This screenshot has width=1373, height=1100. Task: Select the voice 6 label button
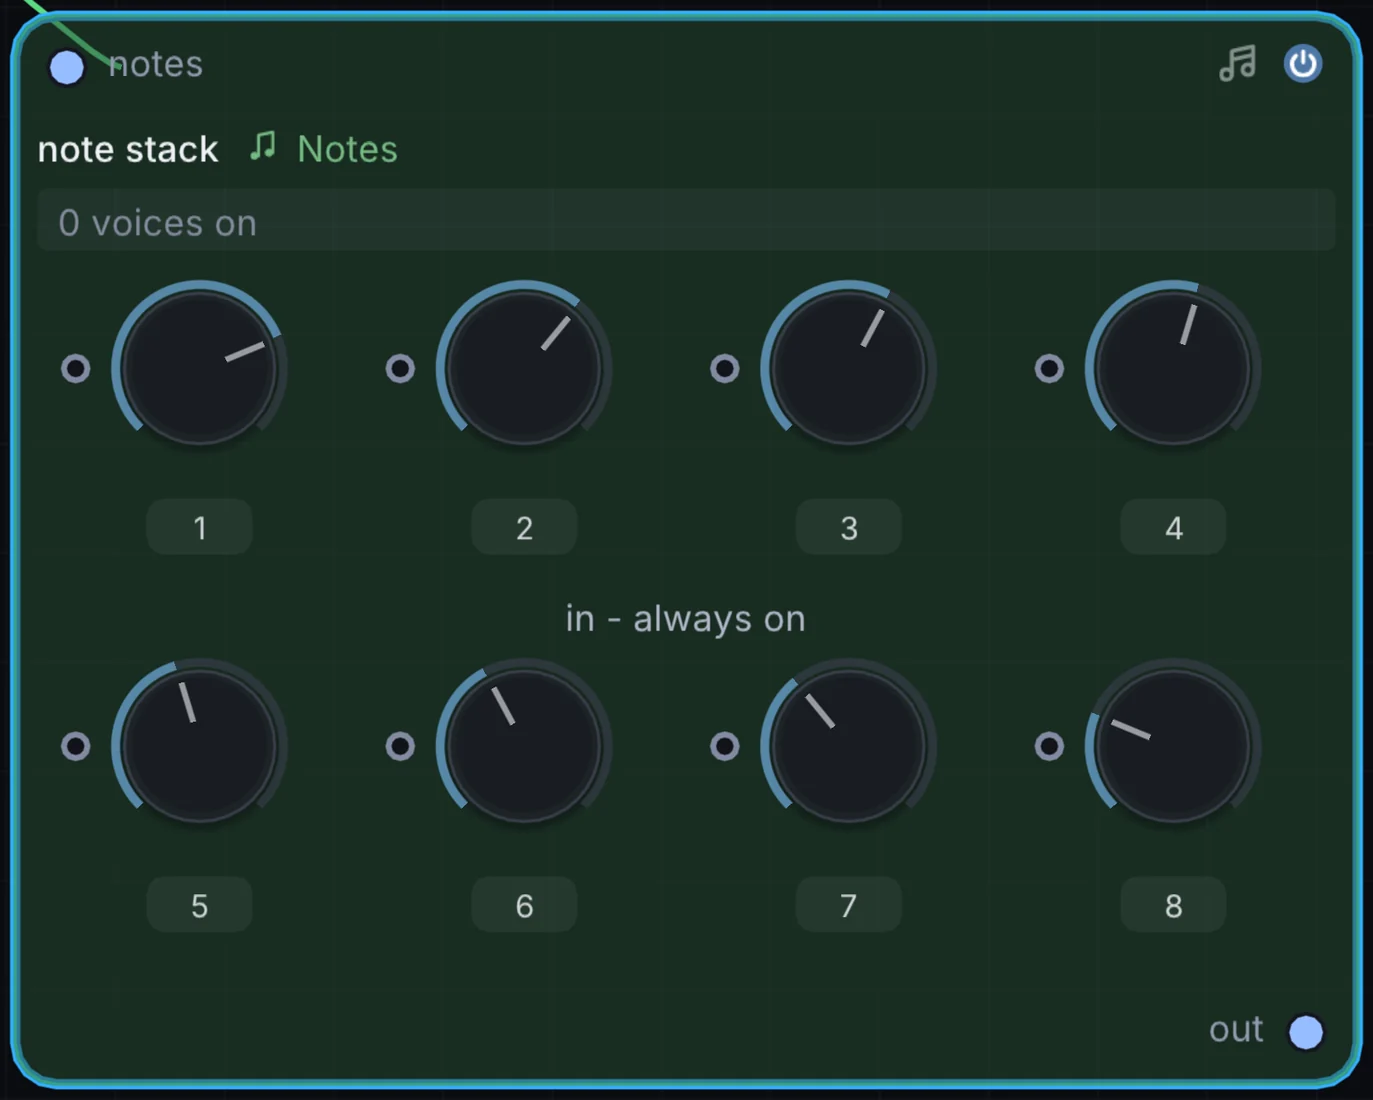click(x=524, y=905)
